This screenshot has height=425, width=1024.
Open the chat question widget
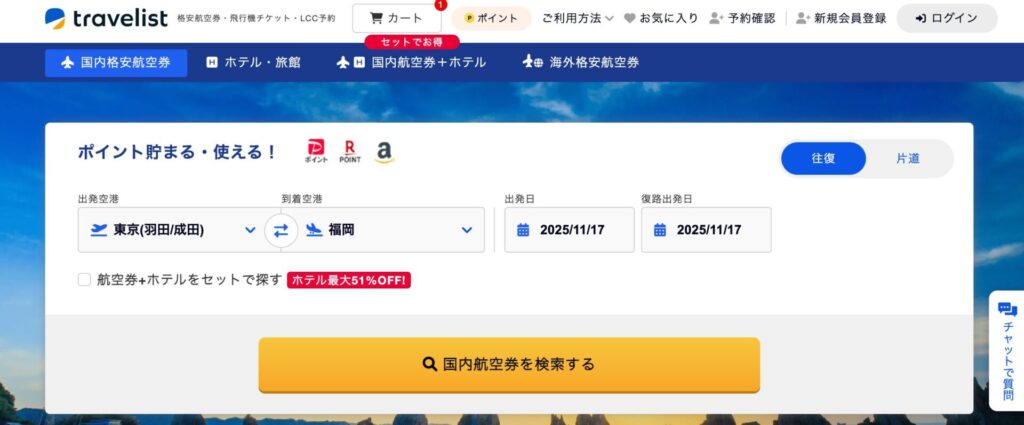coord(1007,351)
